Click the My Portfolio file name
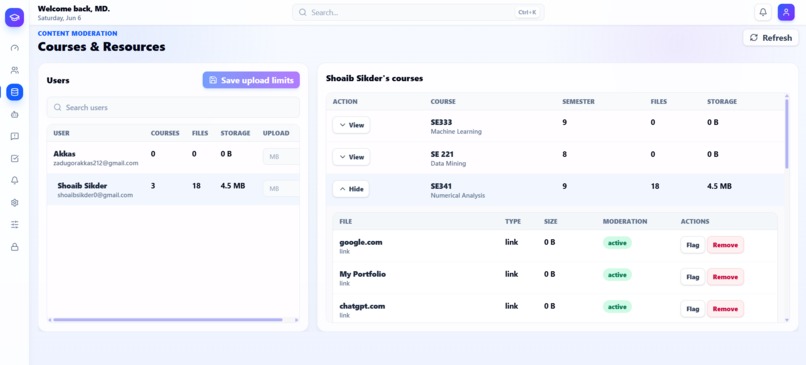This screenshot has height=365, width=806. pyautogui.click(x=362, y=274)
